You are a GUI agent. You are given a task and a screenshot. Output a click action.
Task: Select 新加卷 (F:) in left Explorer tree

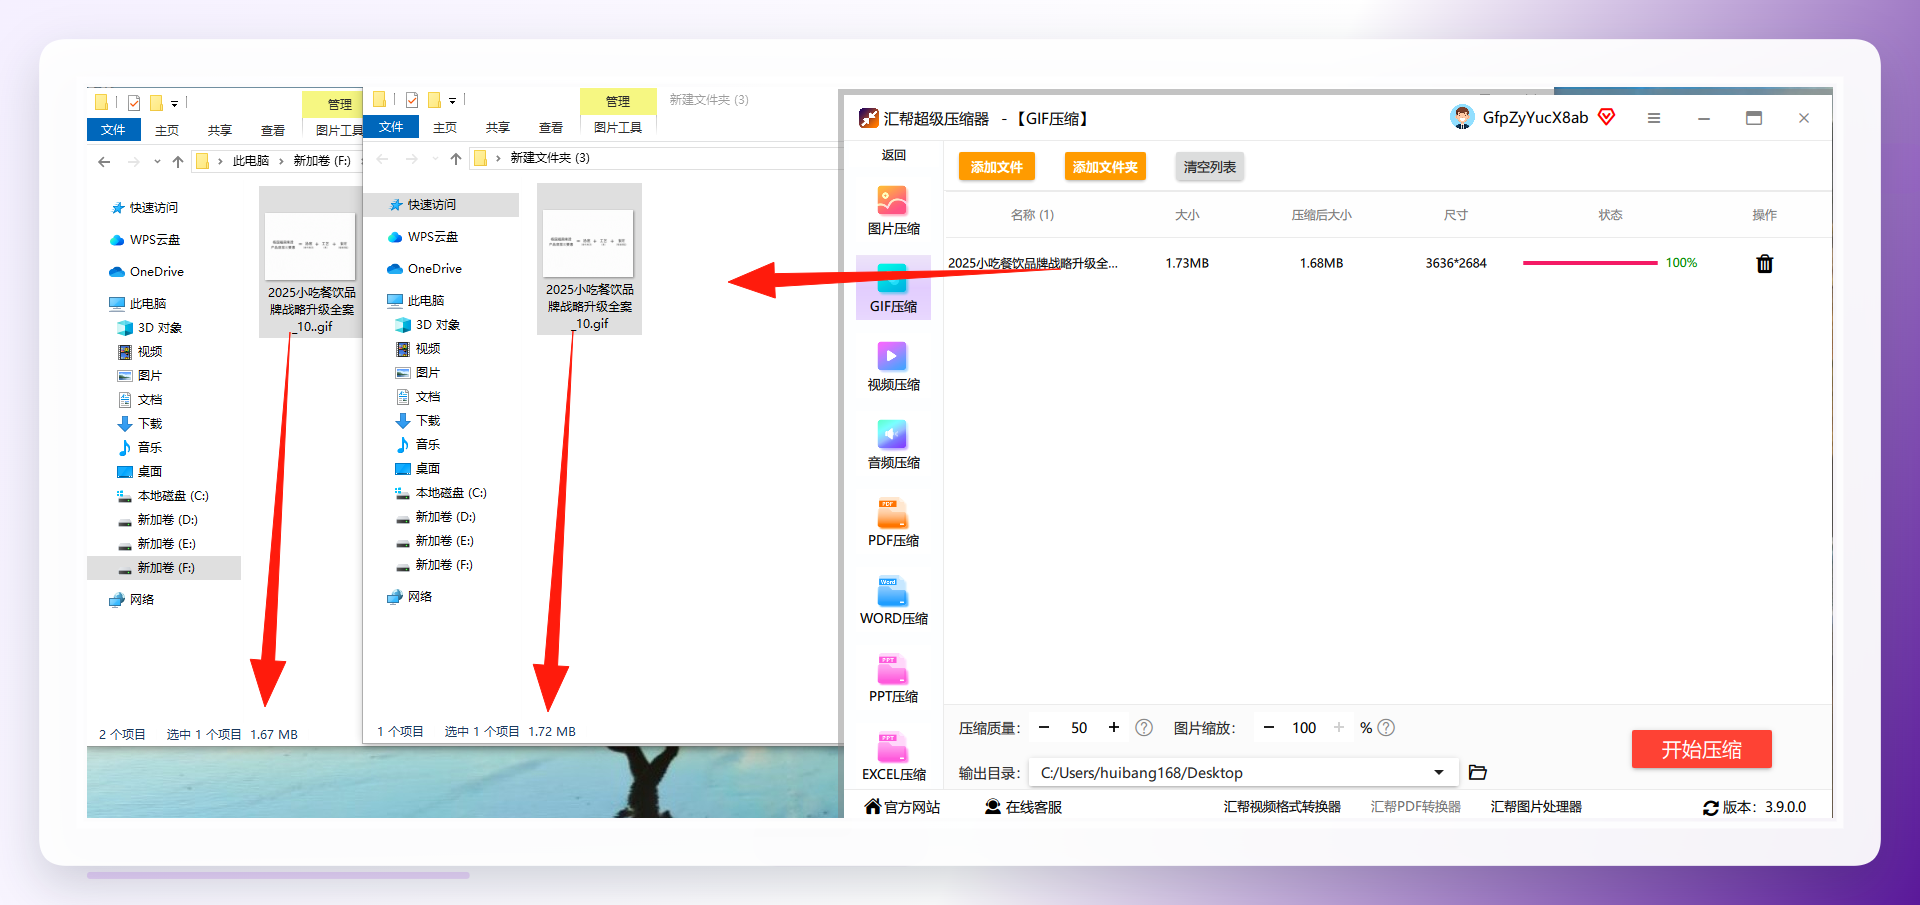click(164, 568)
